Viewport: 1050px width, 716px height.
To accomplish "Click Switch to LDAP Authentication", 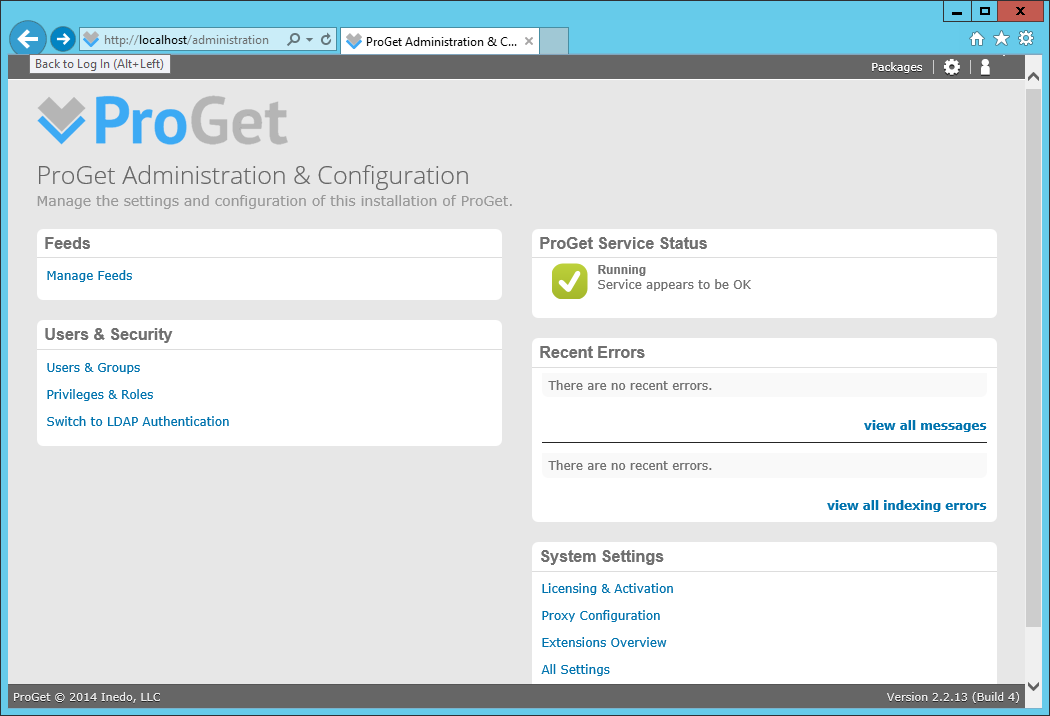I will pos(138,421).
